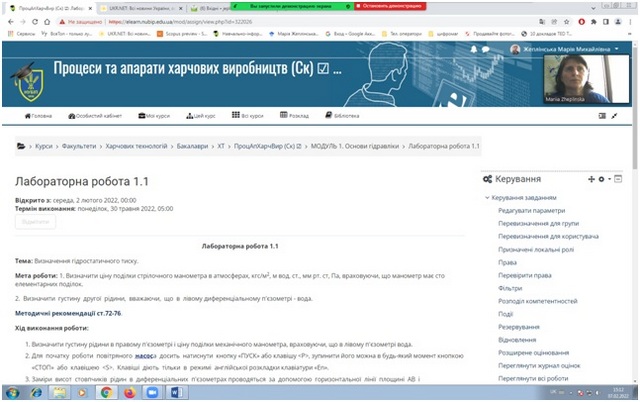640x402 pixels.
Task: Open ХТ breadcrumb link
Action: (221, 146)
